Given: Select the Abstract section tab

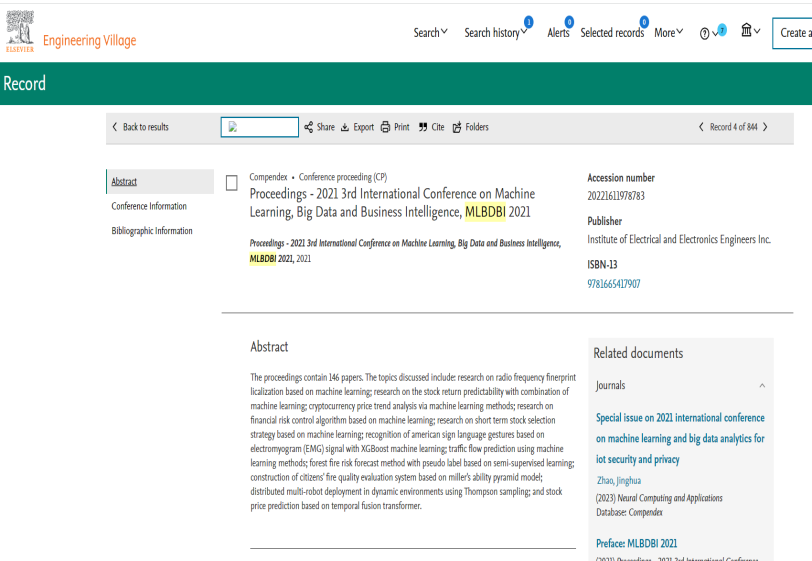Looking at the screenshot, I should tap(160, 181).
